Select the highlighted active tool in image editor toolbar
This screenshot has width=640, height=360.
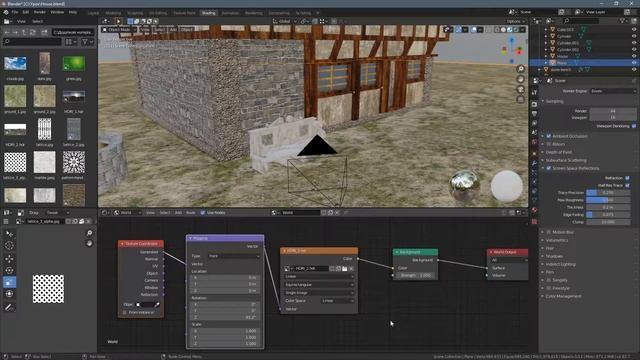point(9,282)
